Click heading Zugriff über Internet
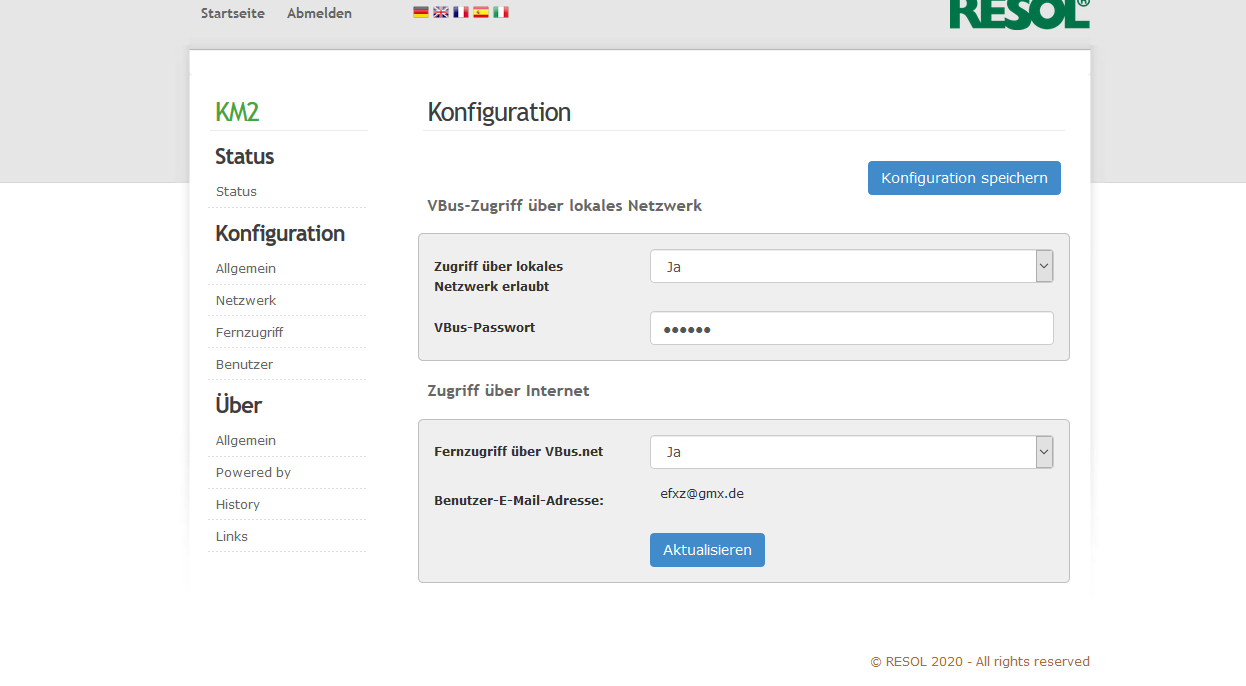Image resolution: width=1246 pixels, height=686 pixels. tap(509, 391)
